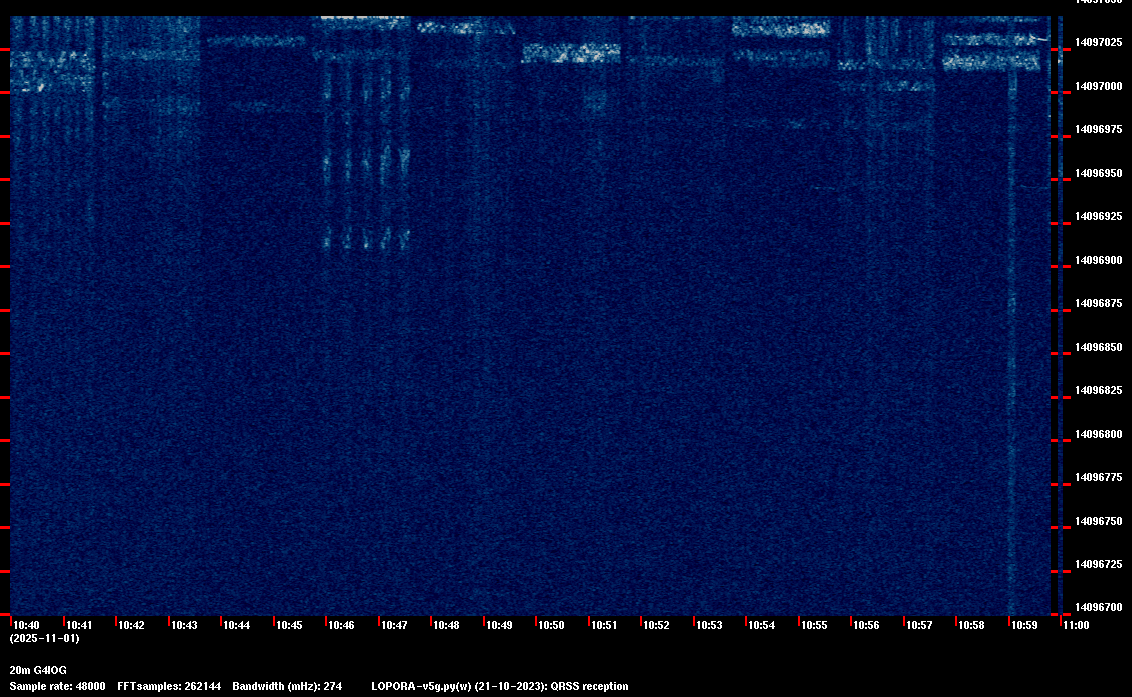Click the 10:44 time label
1132x697 pixels.
tap(237, 625)
